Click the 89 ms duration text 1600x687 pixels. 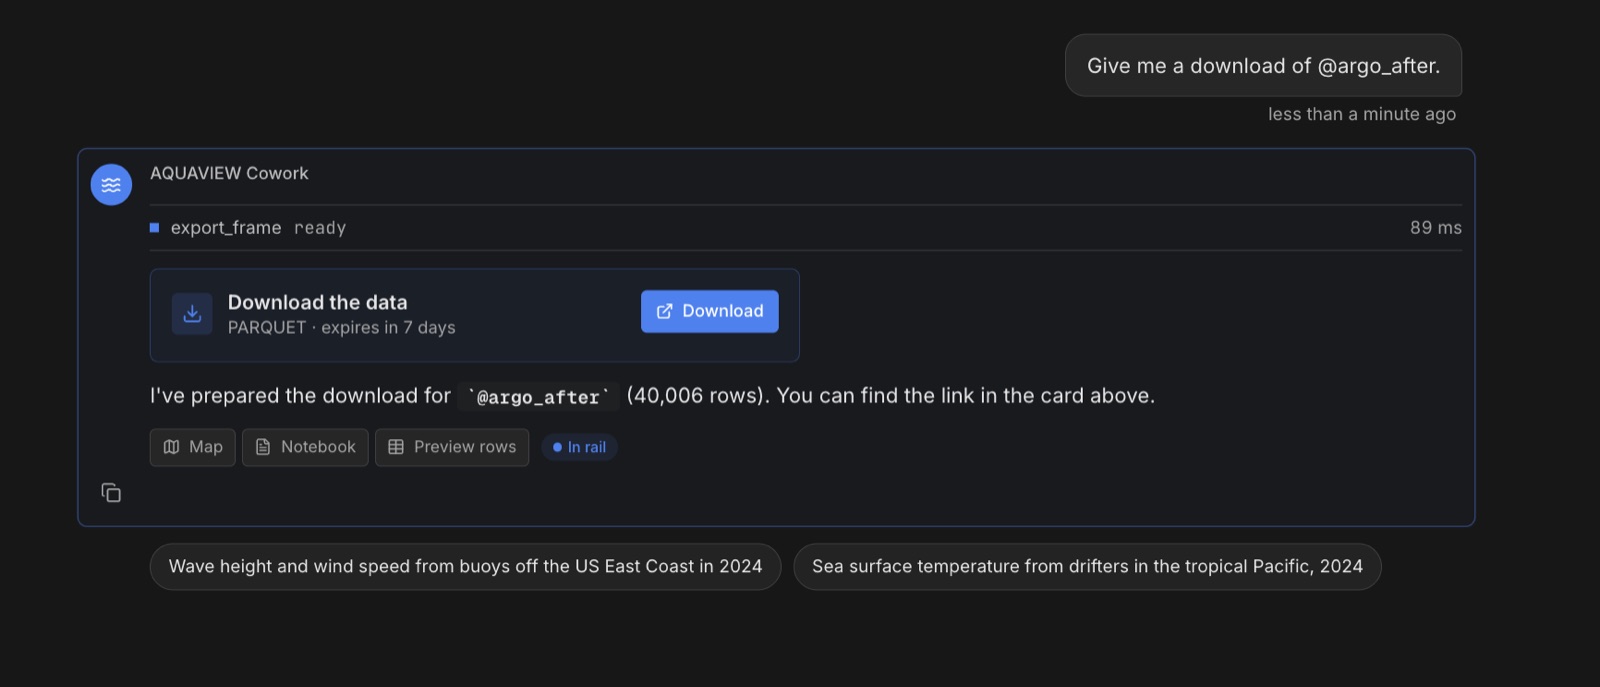[x=1436, y=228]
